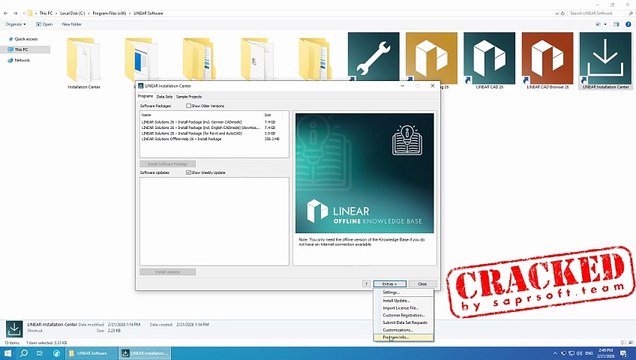Switch to LINEAR Software taskbar window
The width and height of the screenshot is (636, 360).
click(91, 353)
